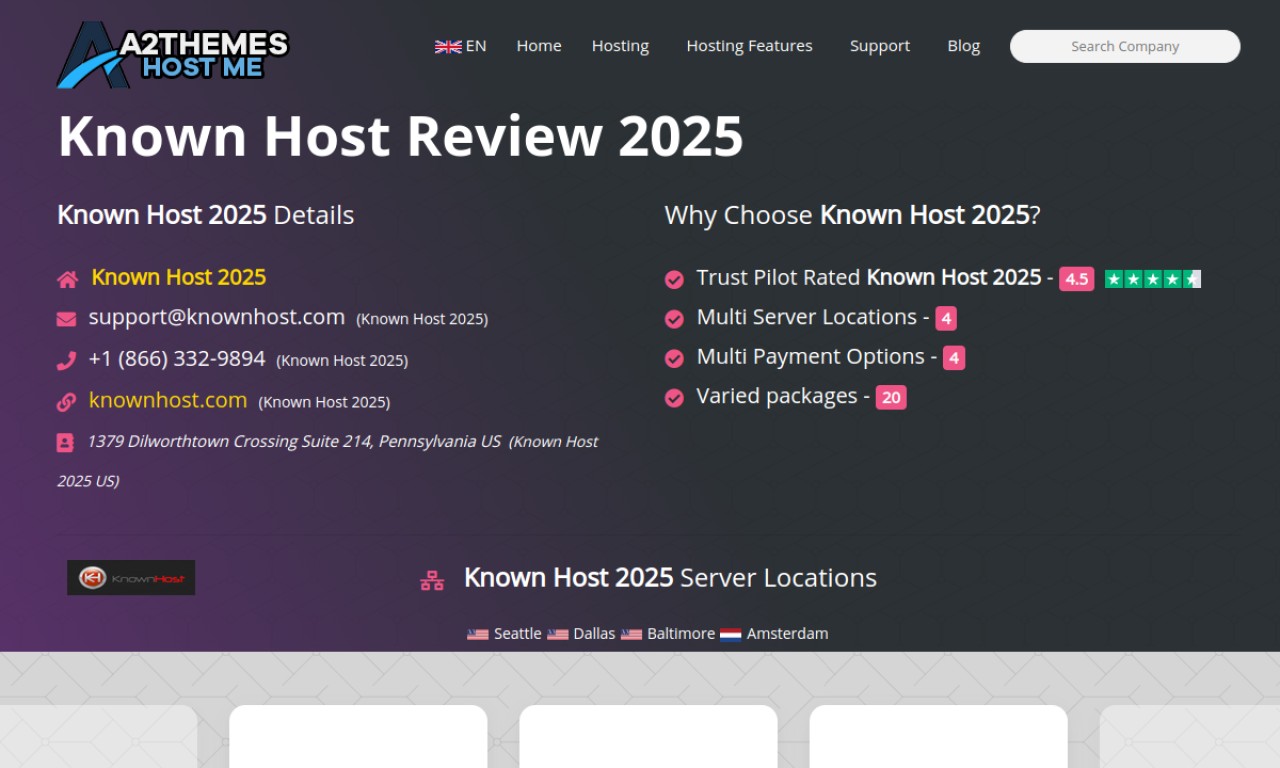Click the Netherlands flag beside Amsterdam
The width and height of the screenshot is (1280, 768).
coord(731,634)
